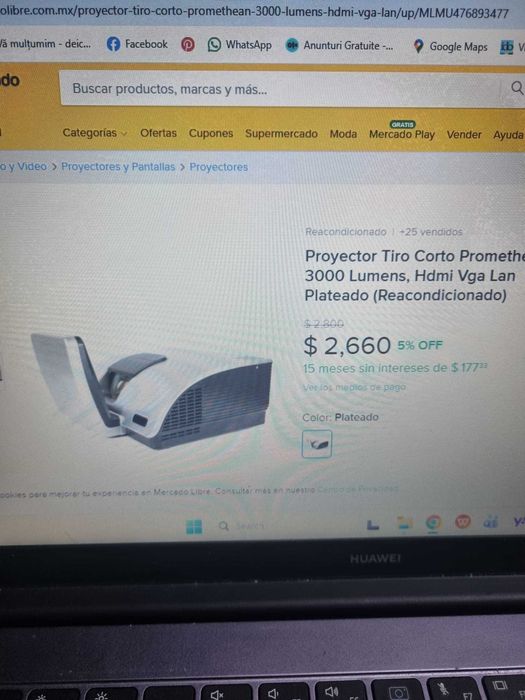
Task: Open File Explorer from the taskbar
Action: (404, 523)
